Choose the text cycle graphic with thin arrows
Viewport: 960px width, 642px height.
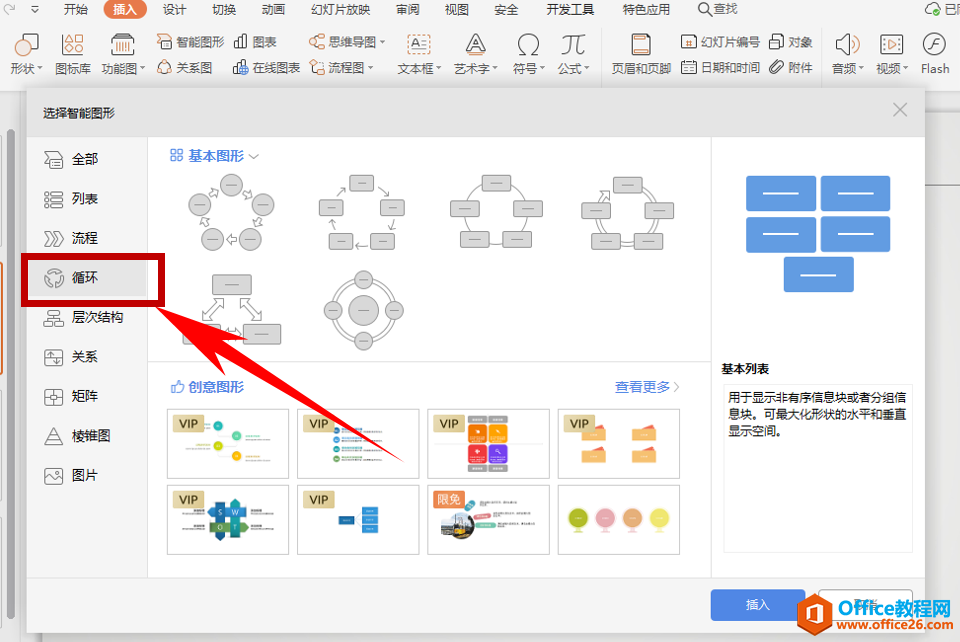(361, 212)
